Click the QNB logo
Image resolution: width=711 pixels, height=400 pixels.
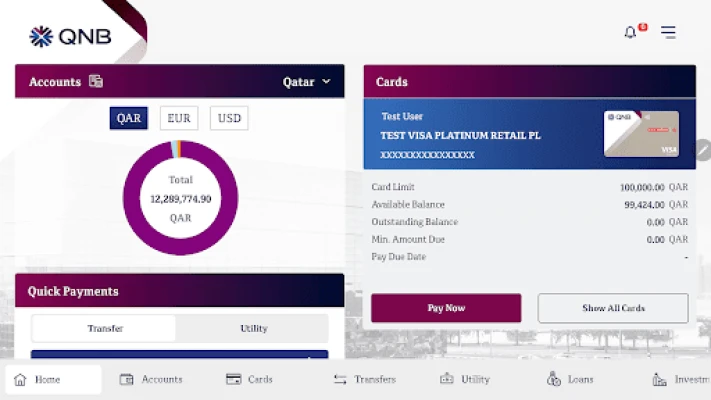coord(70,37)
